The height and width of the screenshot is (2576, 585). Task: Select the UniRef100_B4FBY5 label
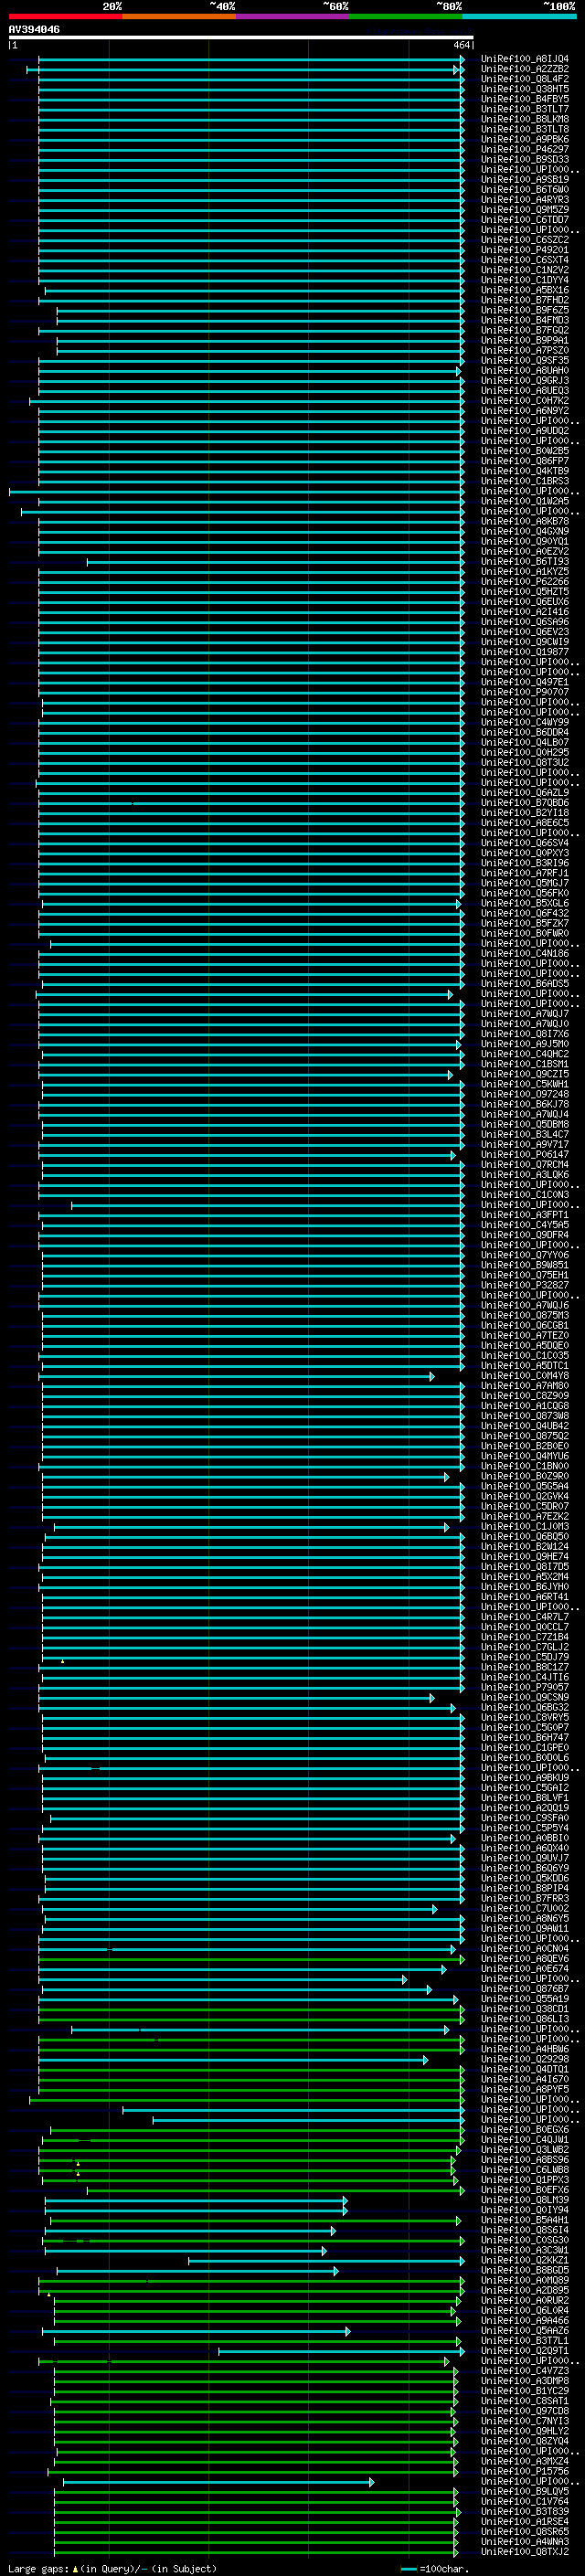click(x=524, y=99)
